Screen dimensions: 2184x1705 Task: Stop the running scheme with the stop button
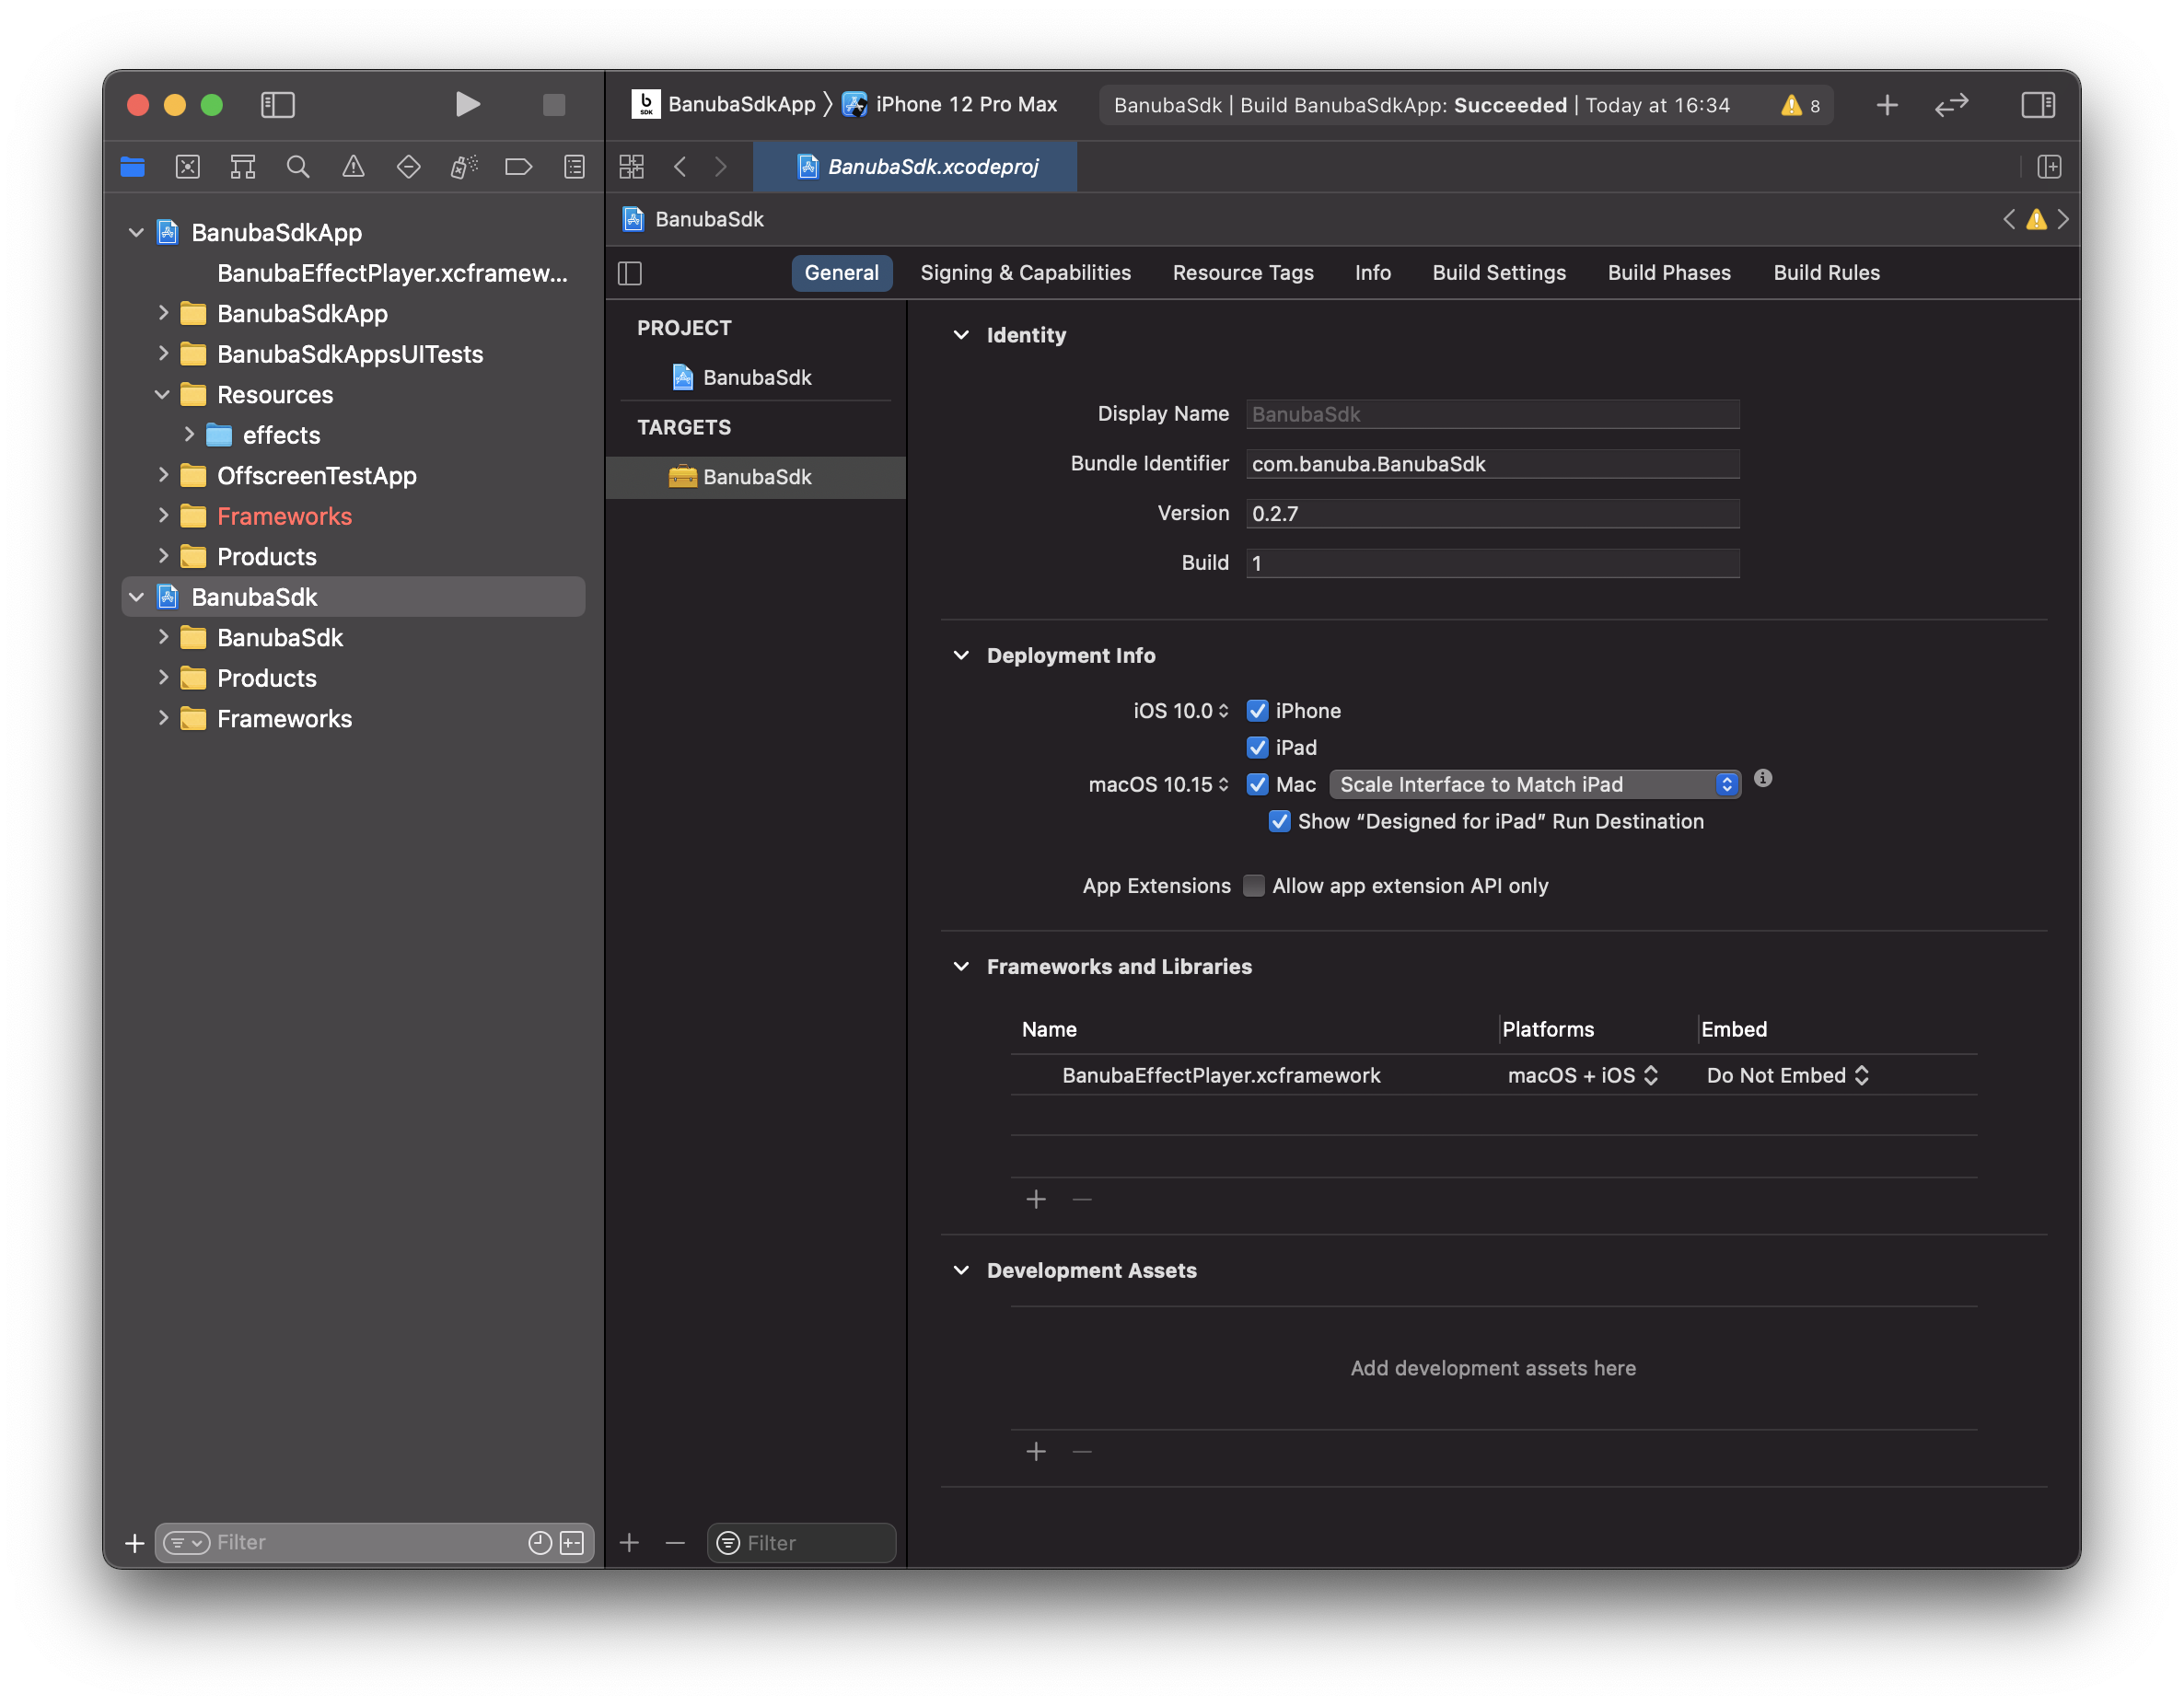554,105
